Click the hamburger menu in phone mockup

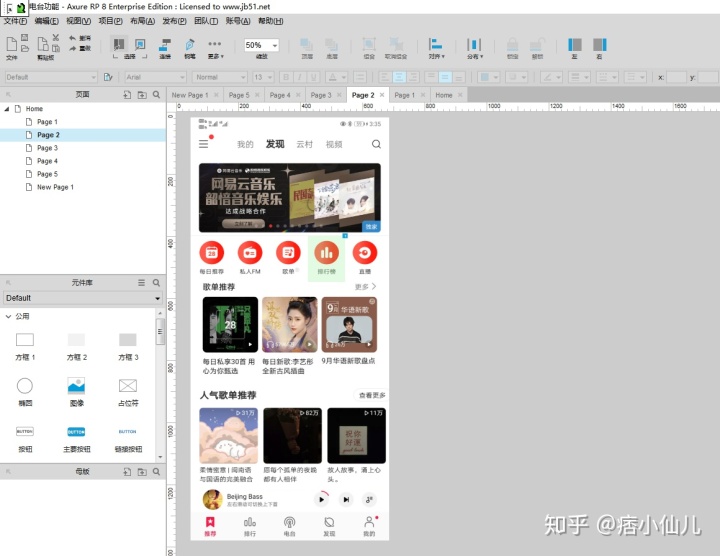coord(203,144)
